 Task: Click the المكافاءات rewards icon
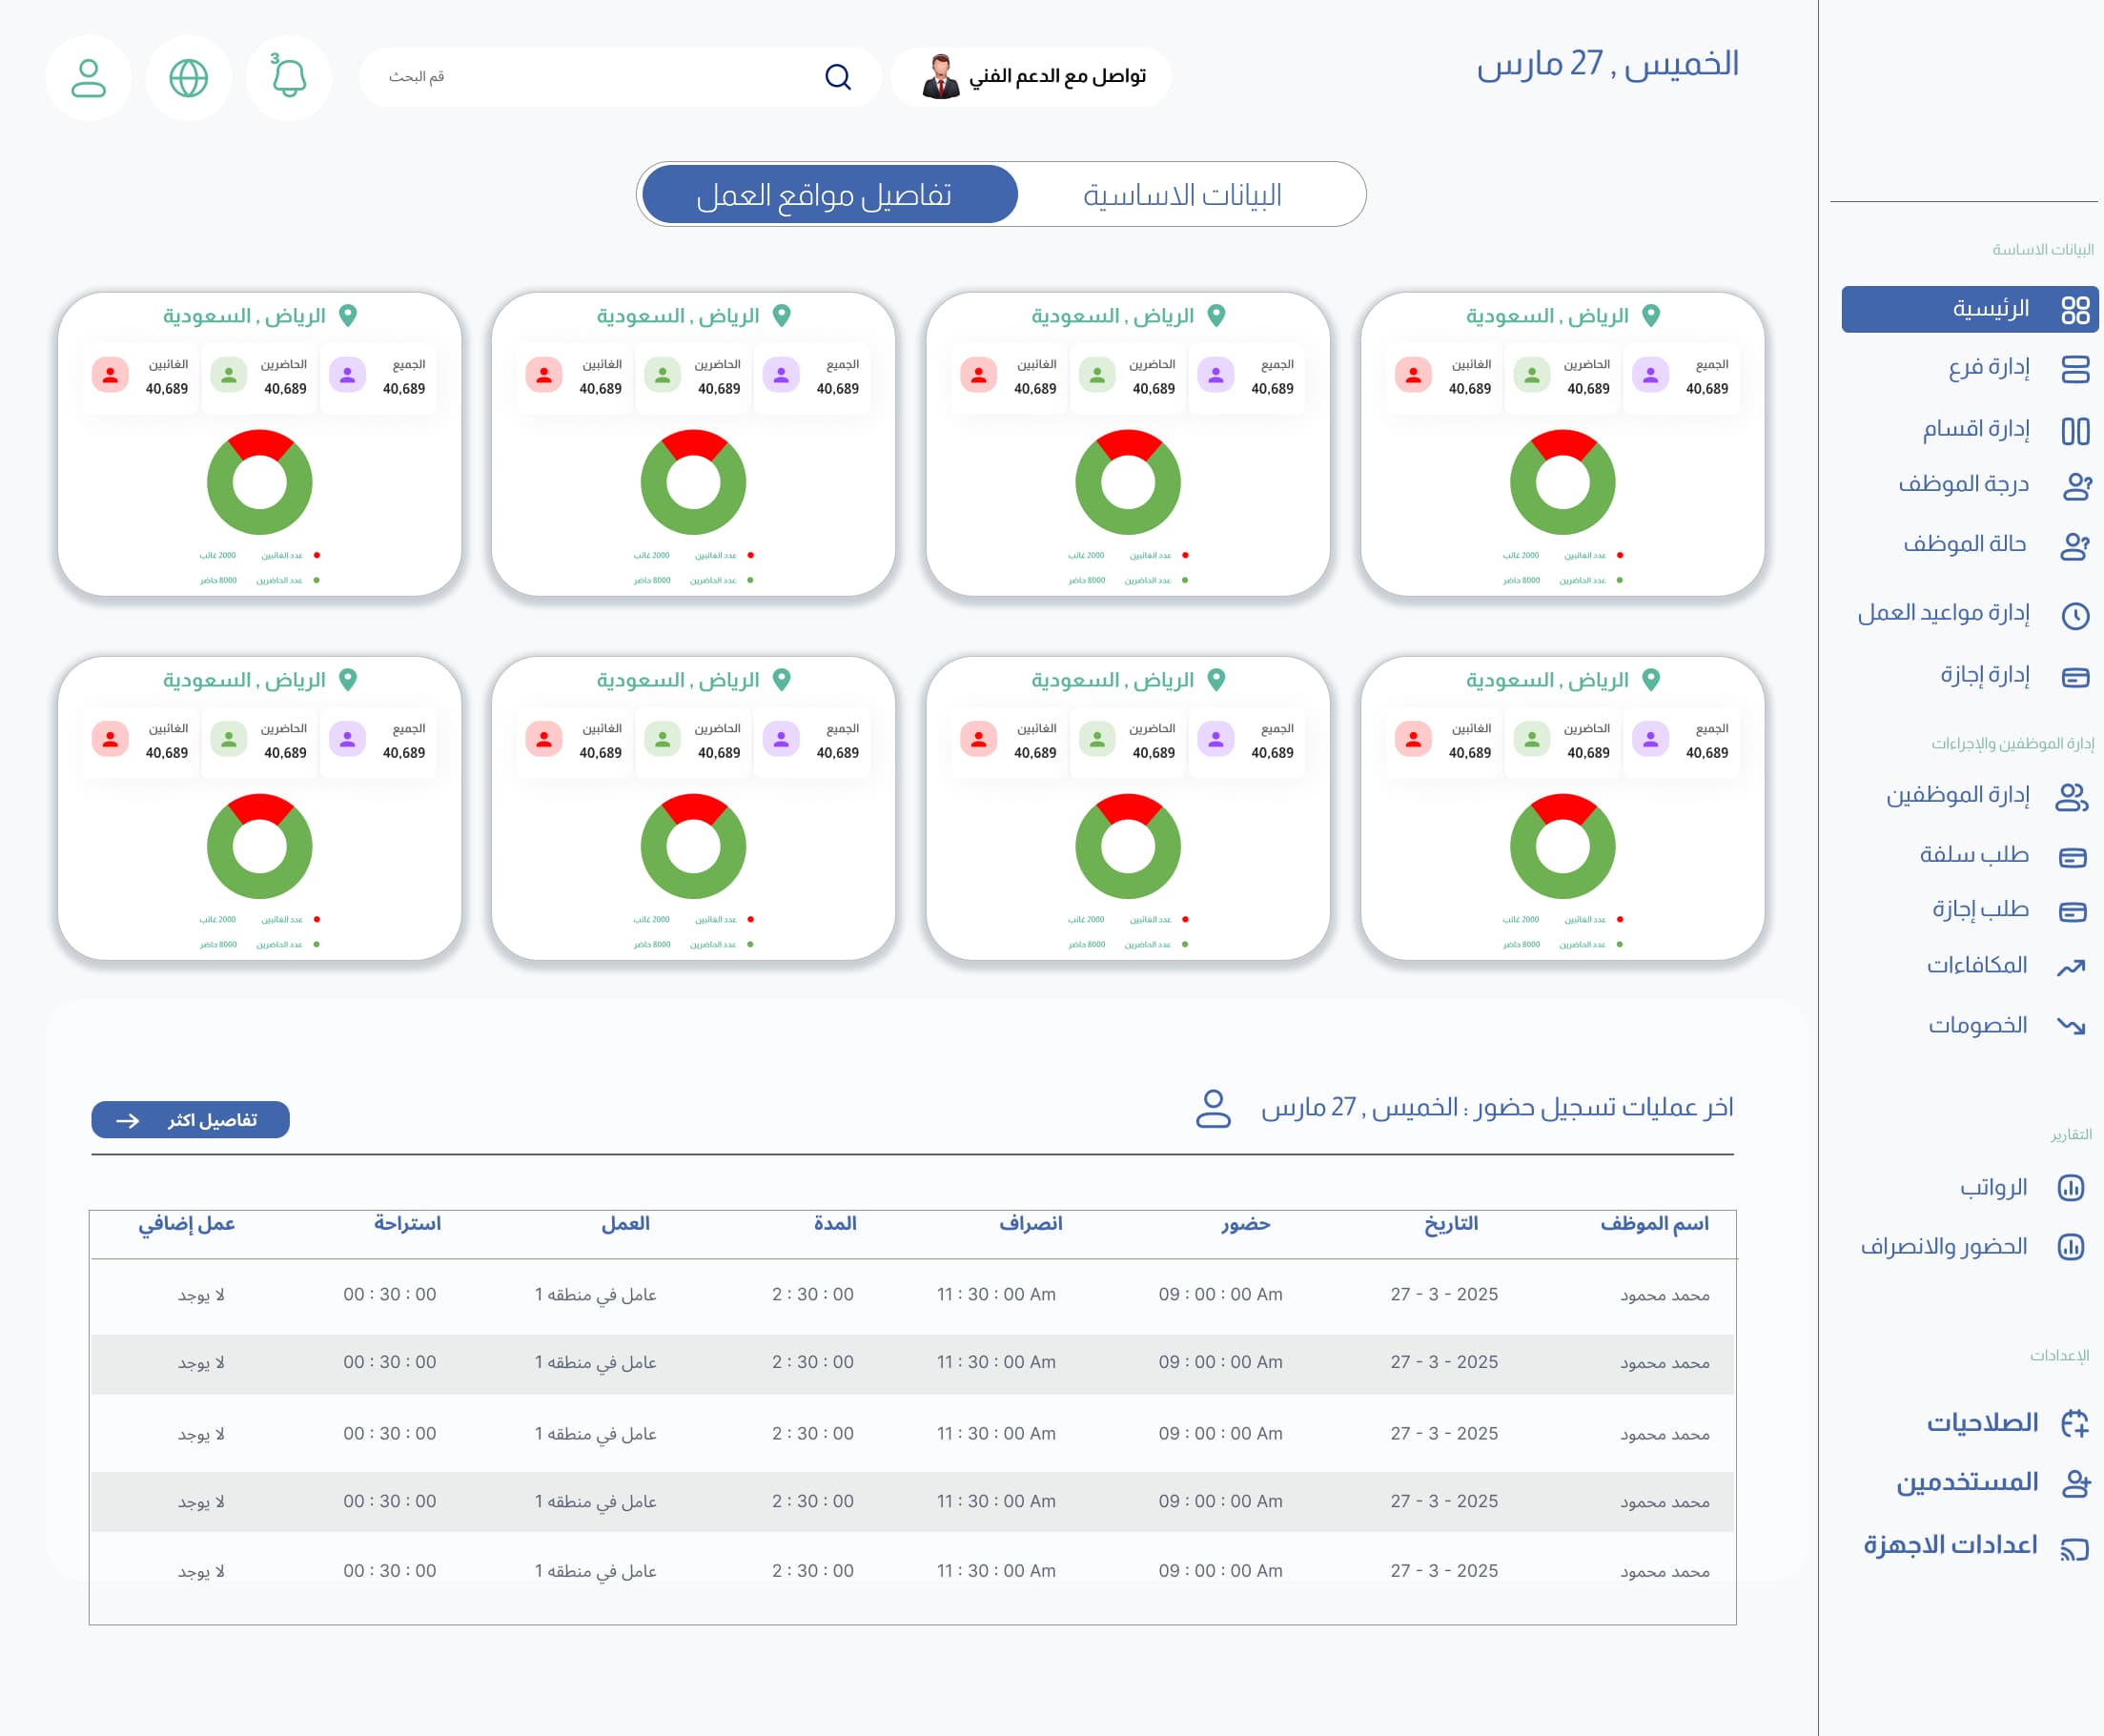2072,966
